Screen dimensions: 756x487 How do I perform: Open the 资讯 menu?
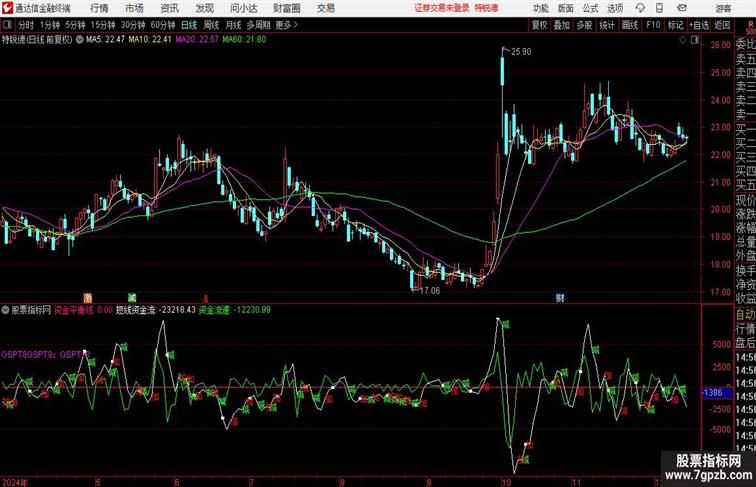[169, 8]
